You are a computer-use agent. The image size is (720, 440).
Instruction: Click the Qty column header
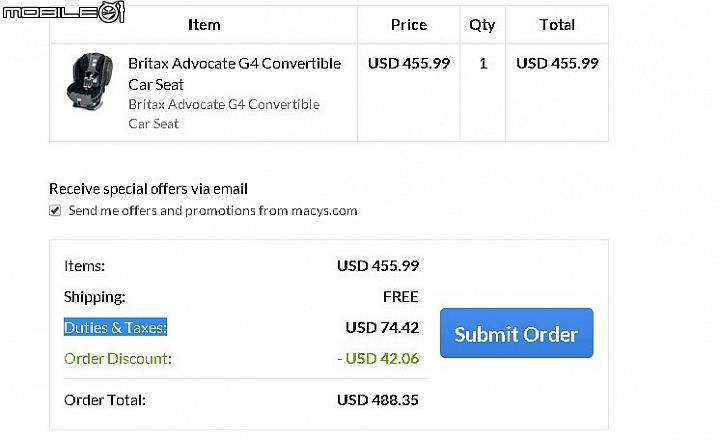point(482,25)
